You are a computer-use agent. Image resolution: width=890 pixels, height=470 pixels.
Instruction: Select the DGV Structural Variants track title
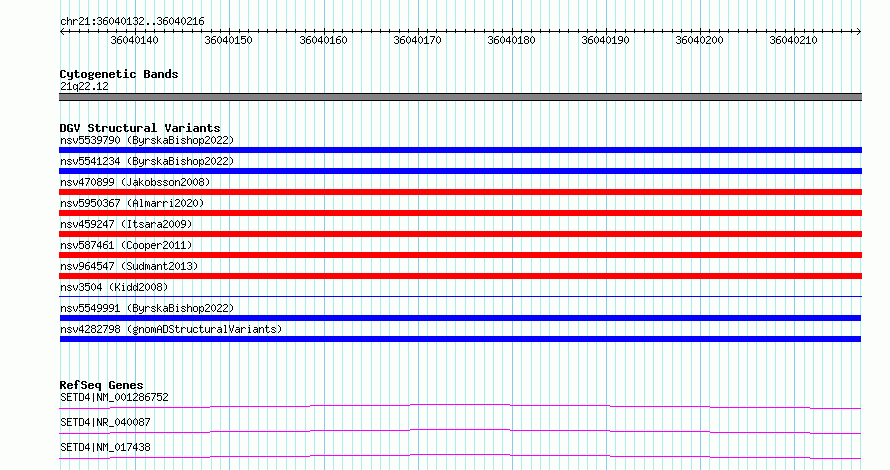point(140,128)
